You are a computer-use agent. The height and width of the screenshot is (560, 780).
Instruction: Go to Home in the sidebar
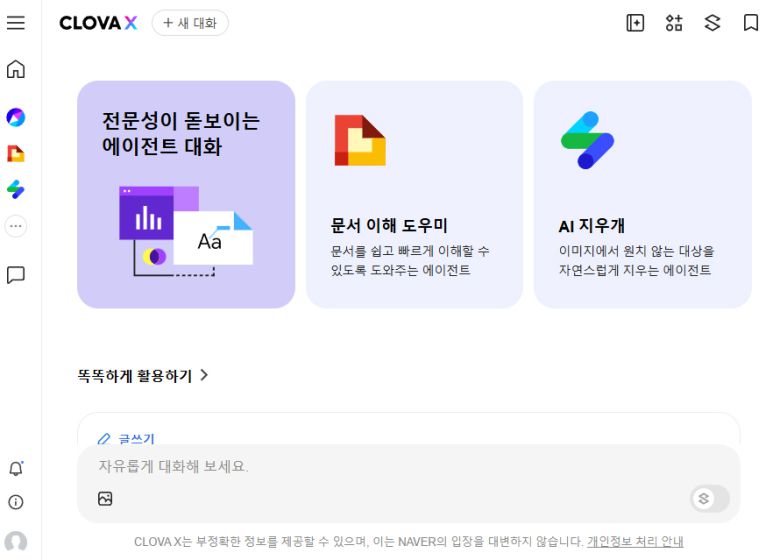tap(16, 69)
